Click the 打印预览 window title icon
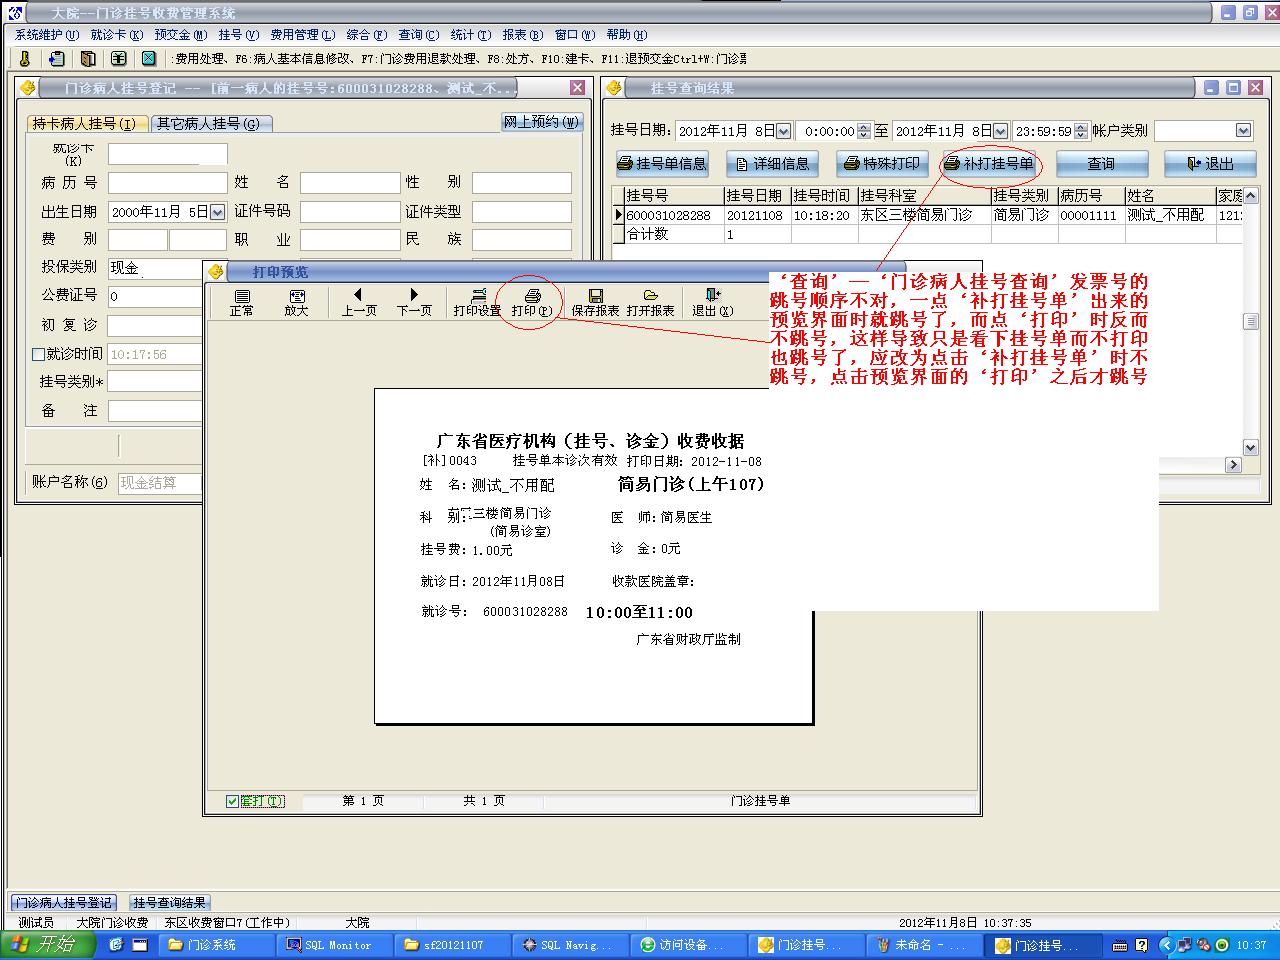Image resolution: width=1280 pixels, height=960 pixels. click(x=215, y=272)
